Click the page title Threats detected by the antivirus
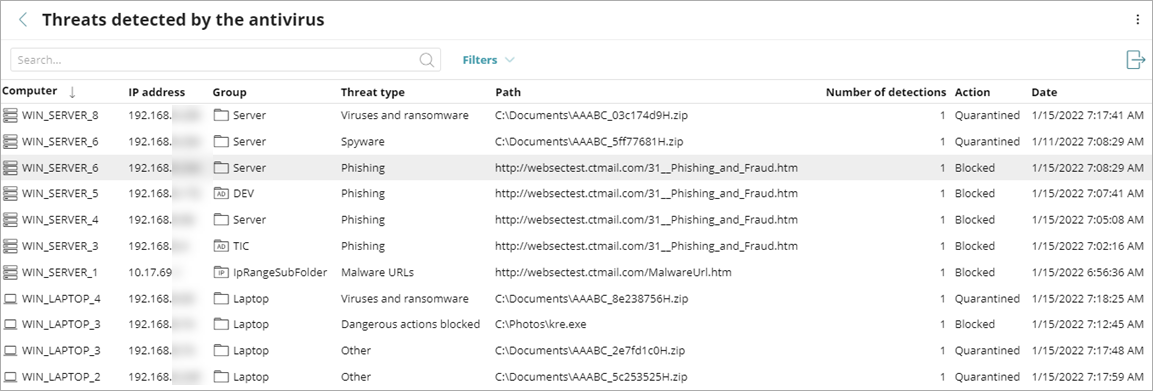The height and width of the screenshot is (391, 1153). point(183,20)
